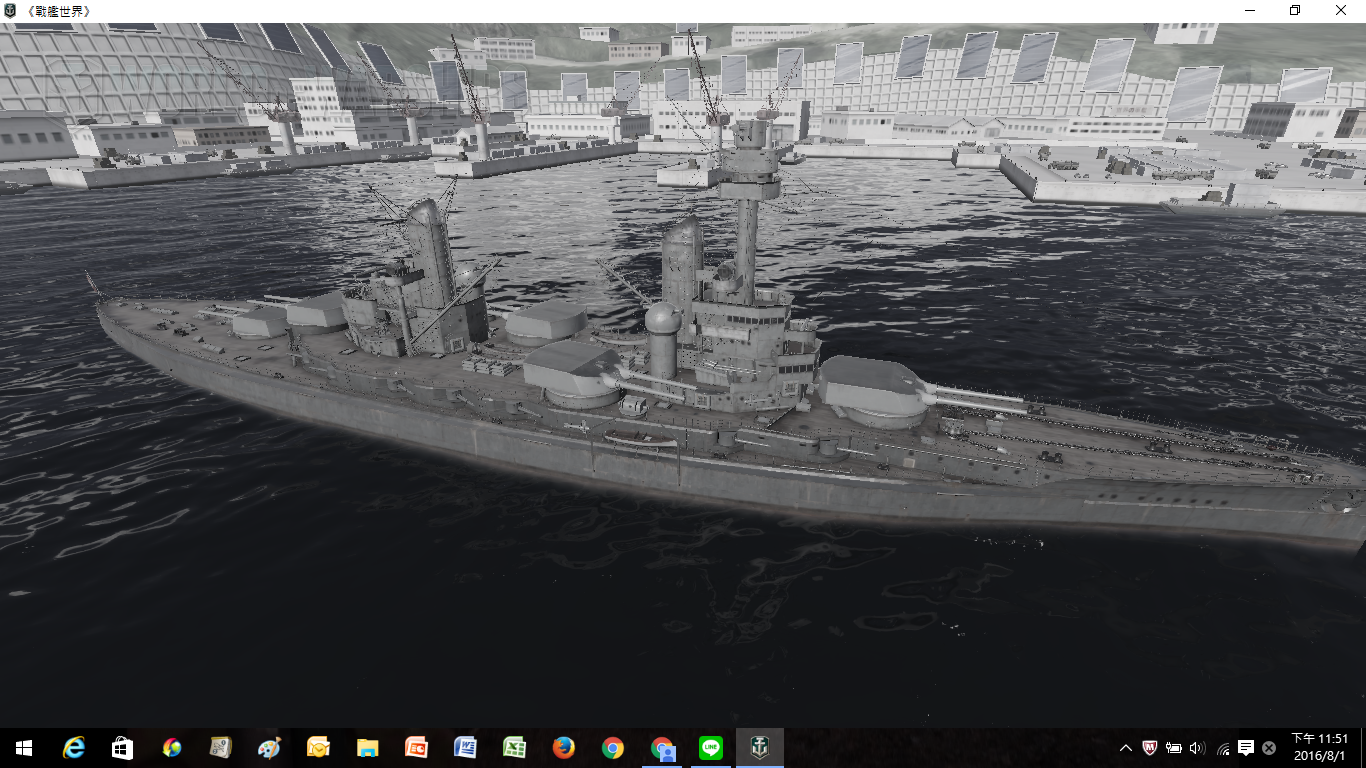Expand the hidden system tray icons

tap(1125, 748)
